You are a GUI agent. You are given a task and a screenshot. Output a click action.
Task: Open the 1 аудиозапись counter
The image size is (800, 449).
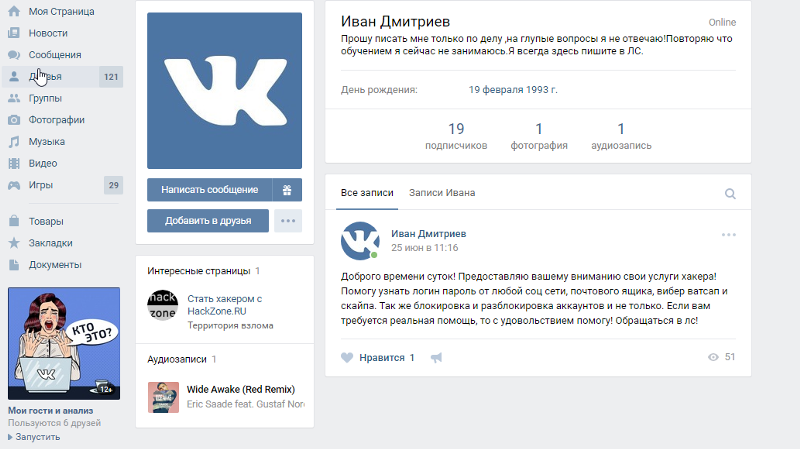[621, 136]
